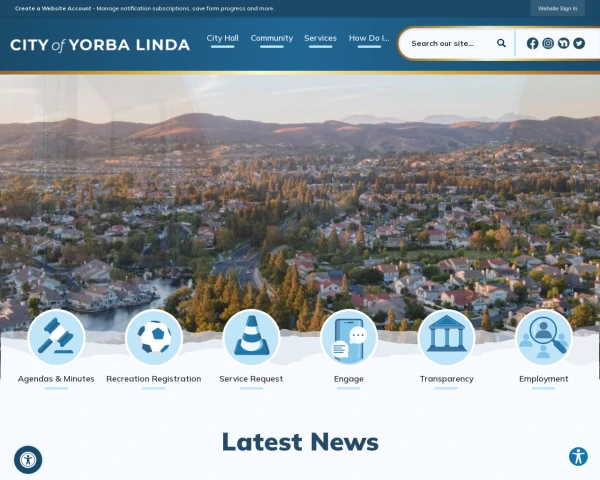This screenshot has width=600, height=480.
Task: Click the search magnifying glass icon
Action: (501, 43)
